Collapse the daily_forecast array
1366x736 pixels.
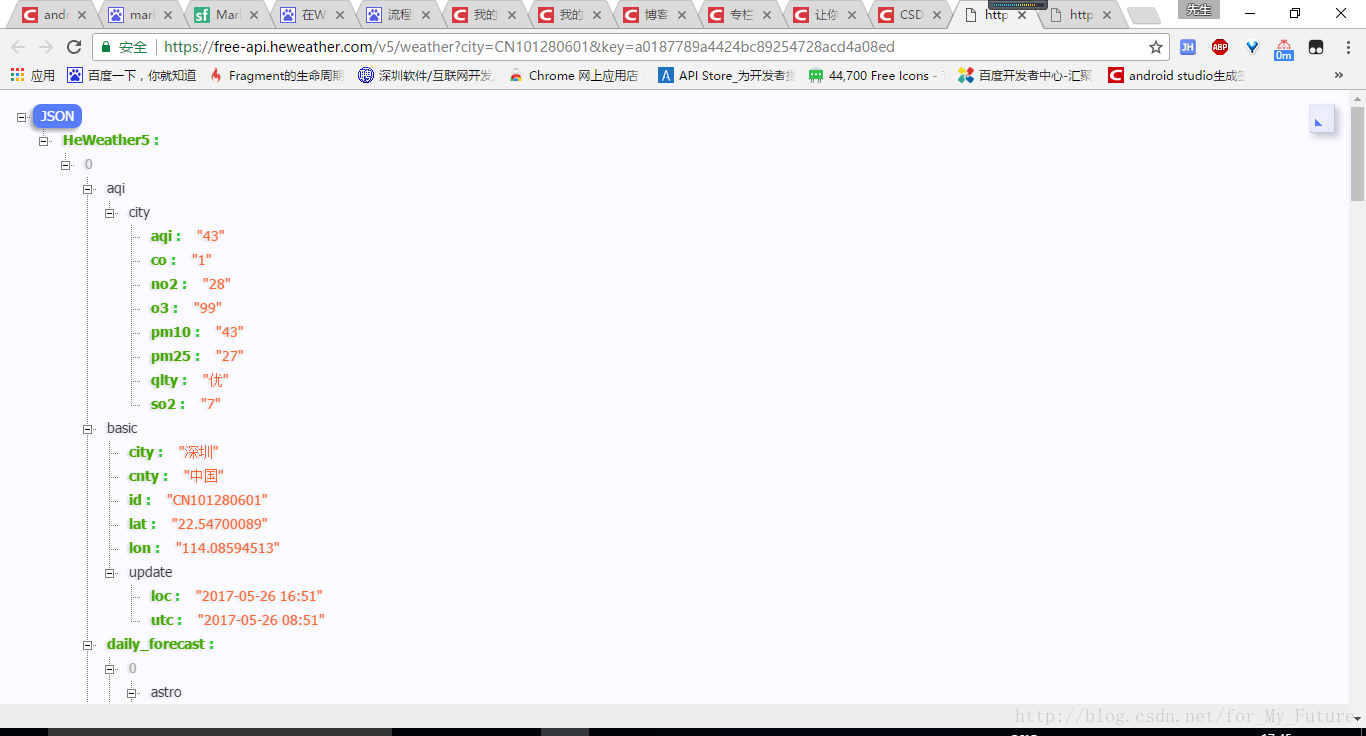coord(88,645)
